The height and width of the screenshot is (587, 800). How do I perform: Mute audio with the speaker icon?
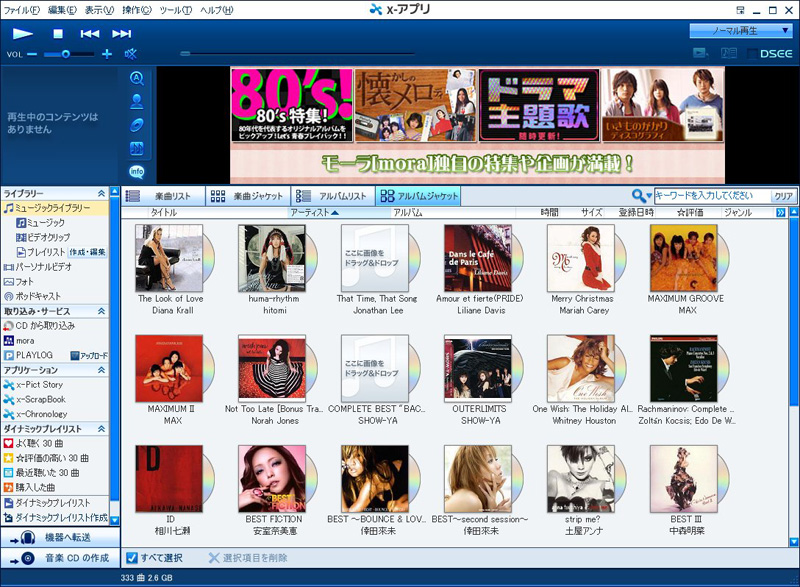click(x=131, y=54)
